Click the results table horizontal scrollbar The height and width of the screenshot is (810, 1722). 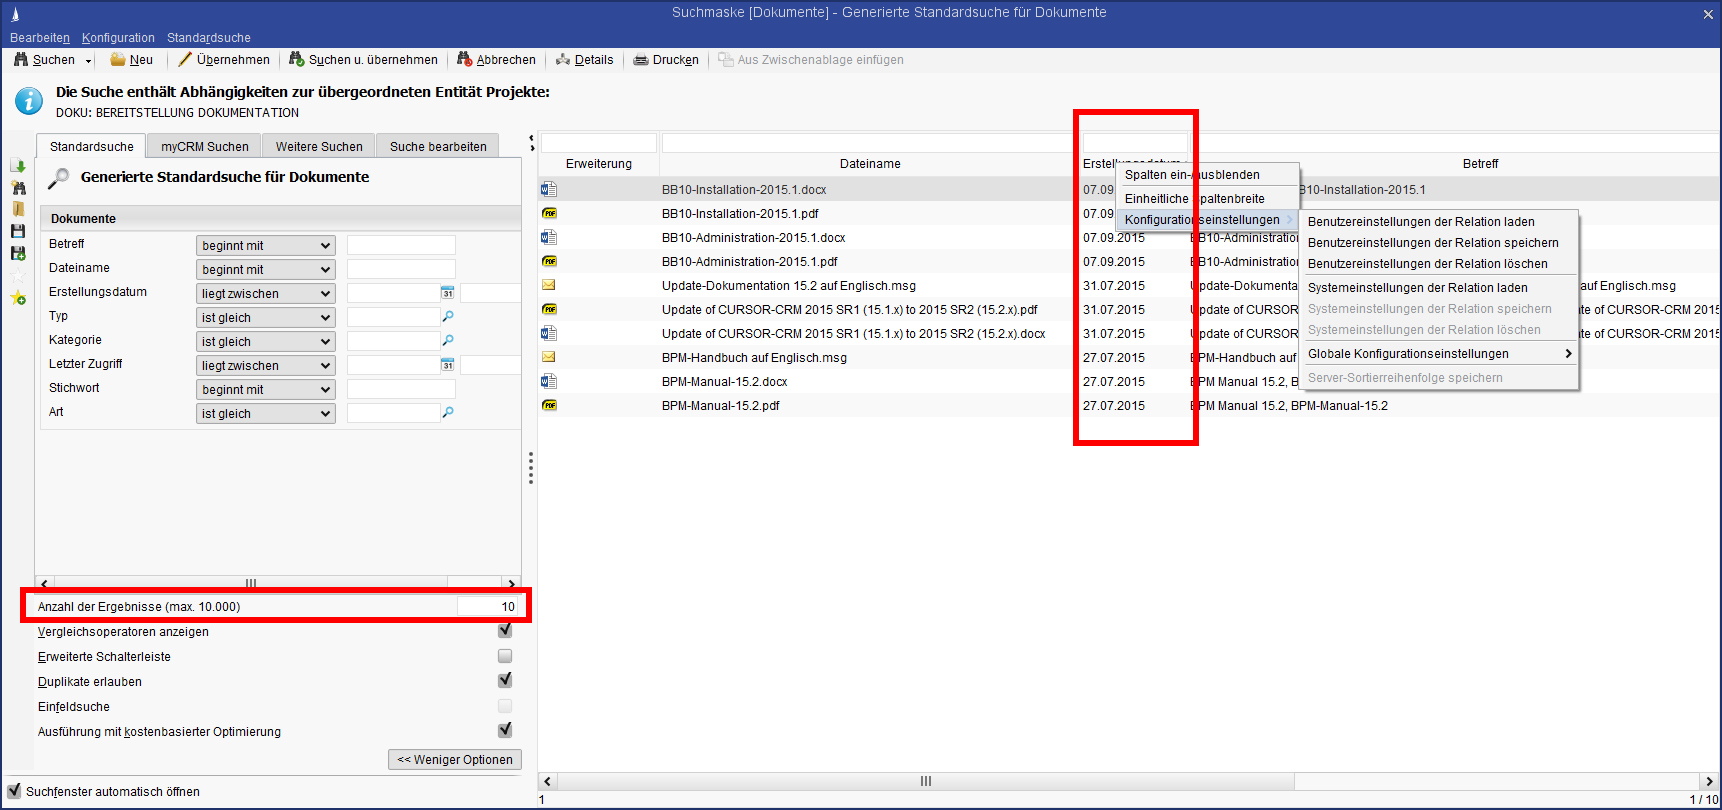coord(925,781)
